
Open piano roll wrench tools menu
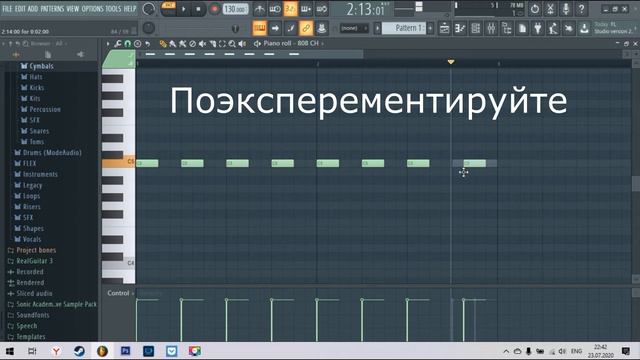[118, 44]
